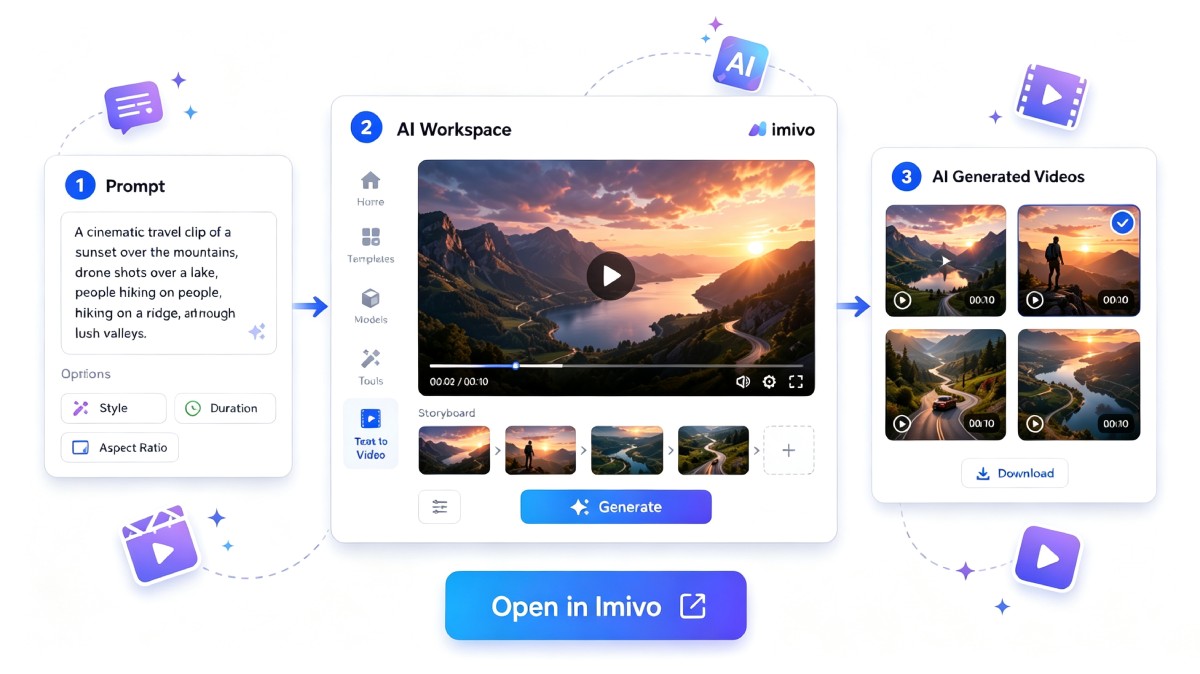Open generated thumbnail of lake at sunset
Screen dimensions: 1200x674
point(946,261)
